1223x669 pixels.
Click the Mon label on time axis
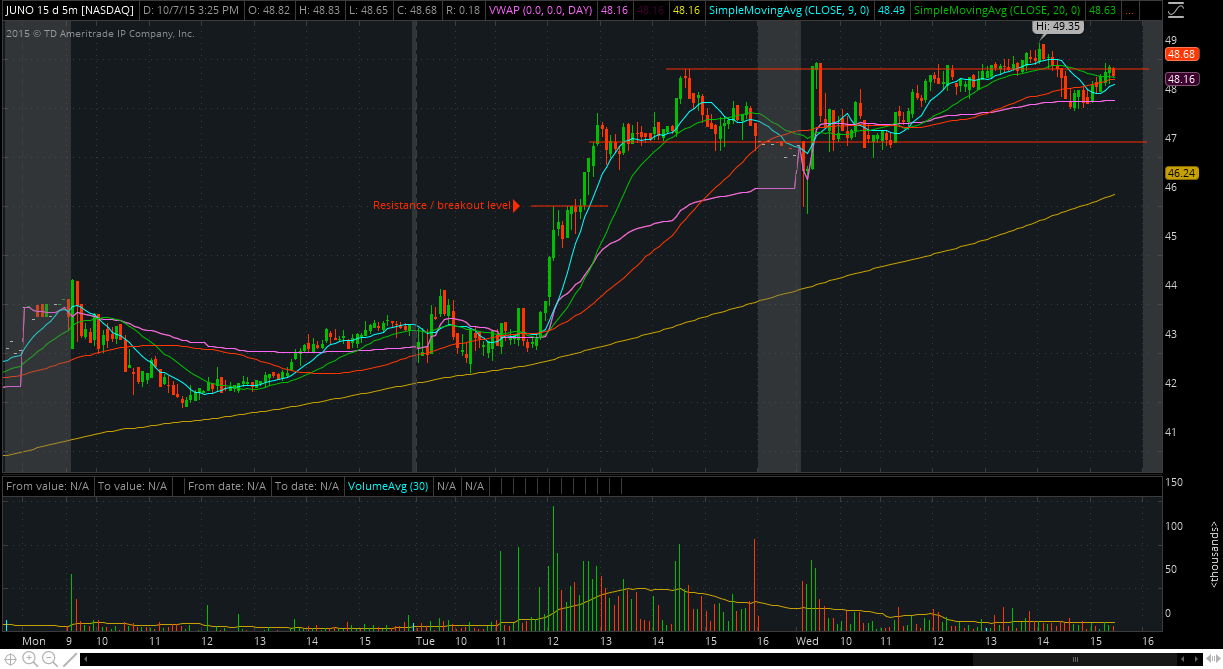pos(34,641)
